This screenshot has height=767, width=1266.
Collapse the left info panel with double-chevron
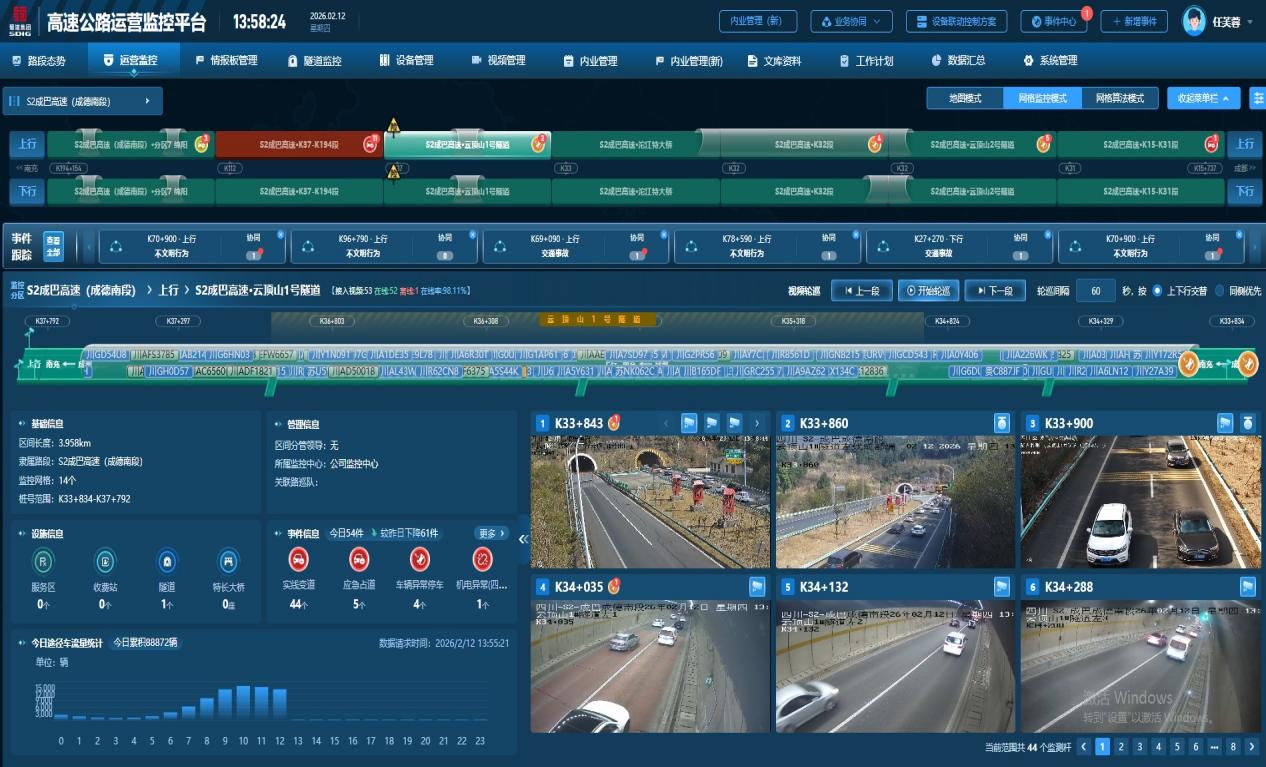point(523,539)
